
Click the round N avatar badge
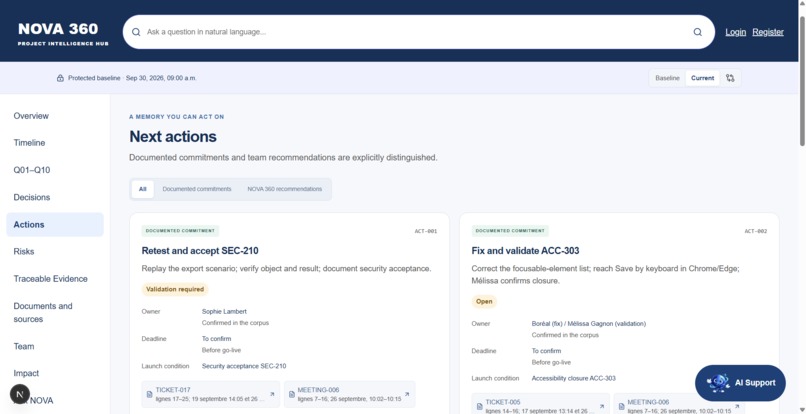tap(20, 394)
